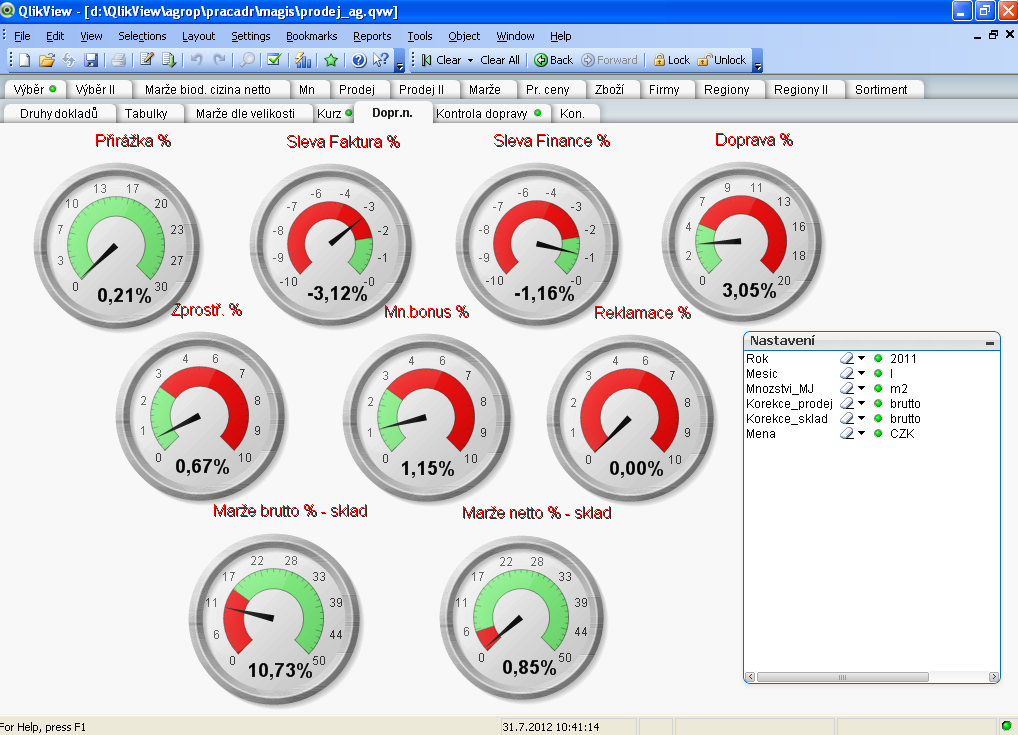1018x735 pixels.
Task: Lock current selections
Action: tap(672, 60)
